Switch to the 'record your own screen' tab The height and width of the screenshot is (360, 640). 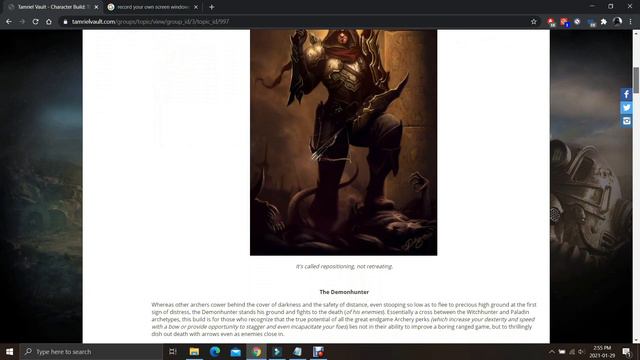(152, 7)
